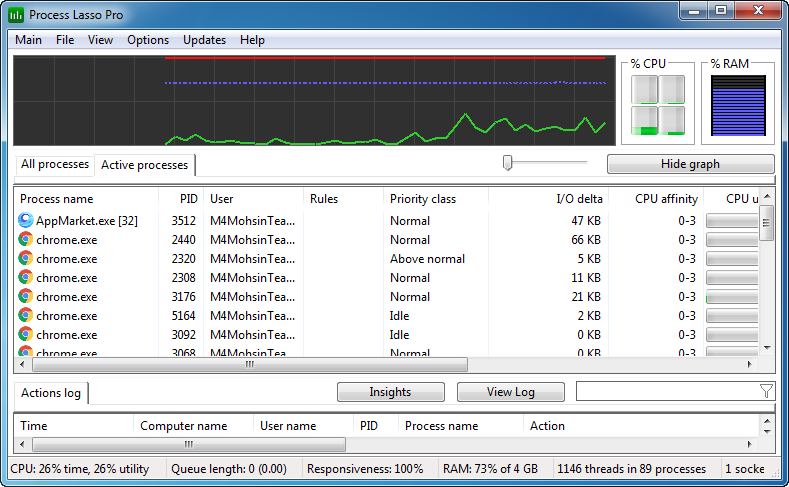Click the AppMarket.exe process icon

pos(26,220)
